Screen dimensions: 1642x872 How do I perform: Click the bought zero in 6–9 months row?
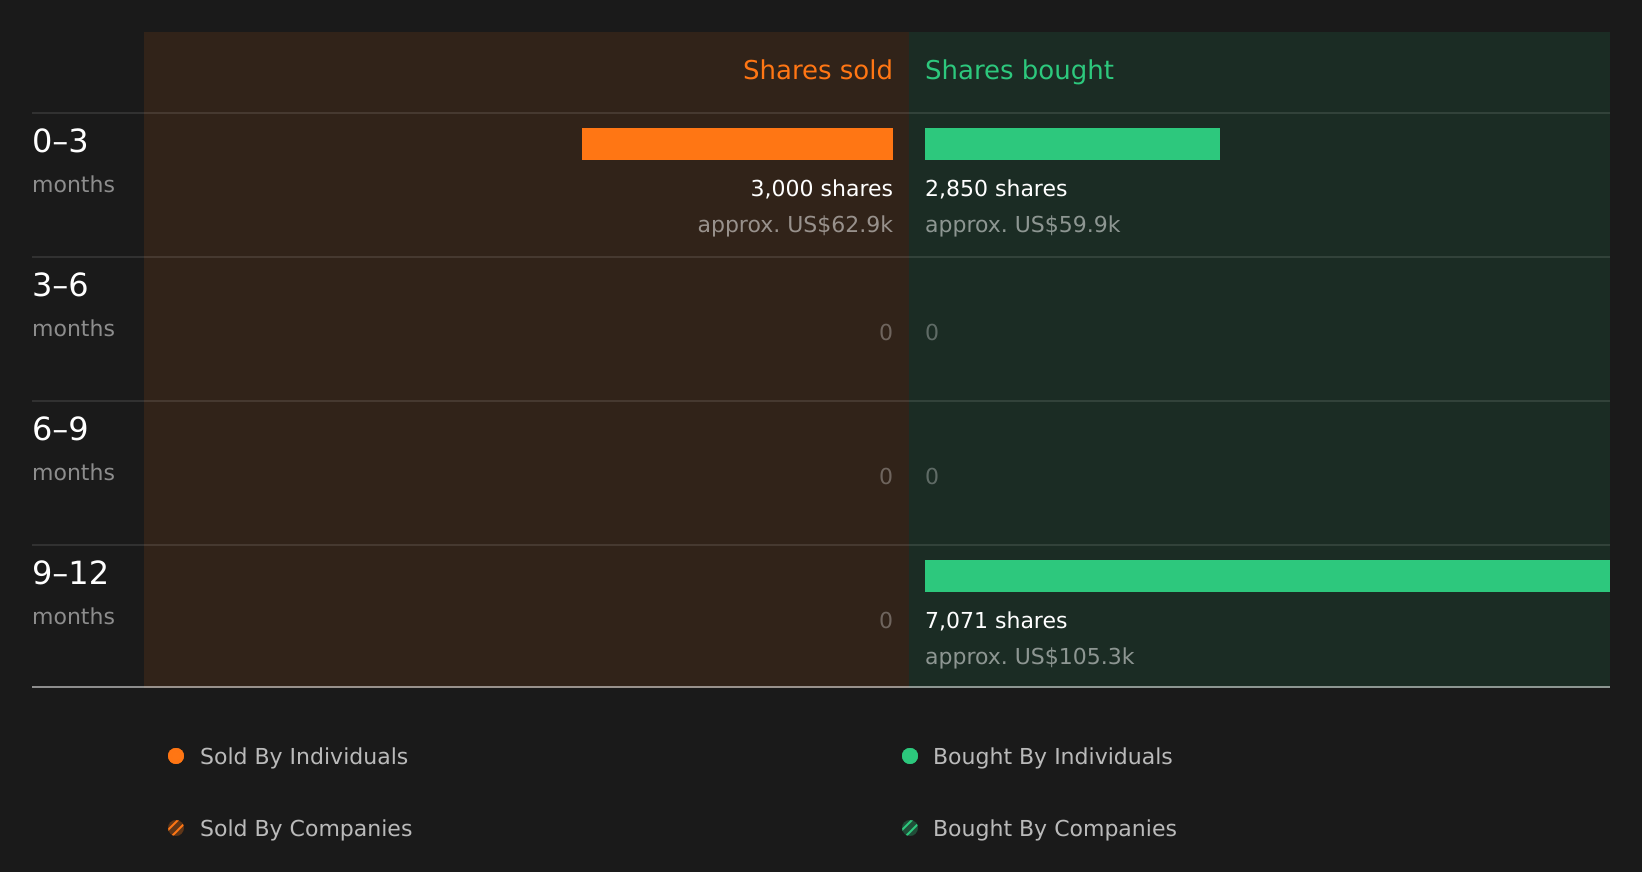tap(932, 477)
